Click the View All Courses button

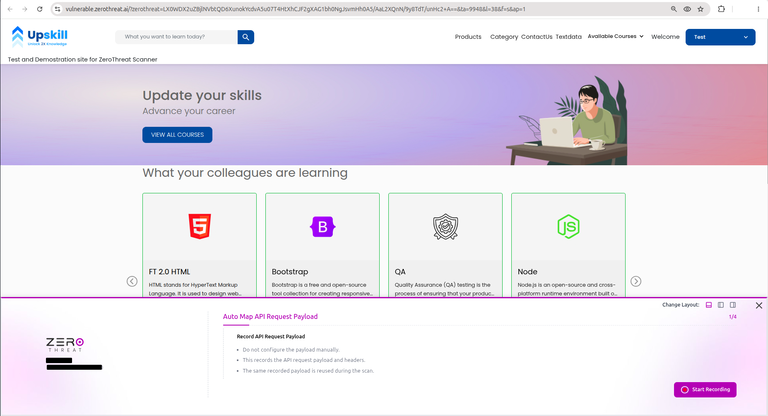[x=177, y=135]
